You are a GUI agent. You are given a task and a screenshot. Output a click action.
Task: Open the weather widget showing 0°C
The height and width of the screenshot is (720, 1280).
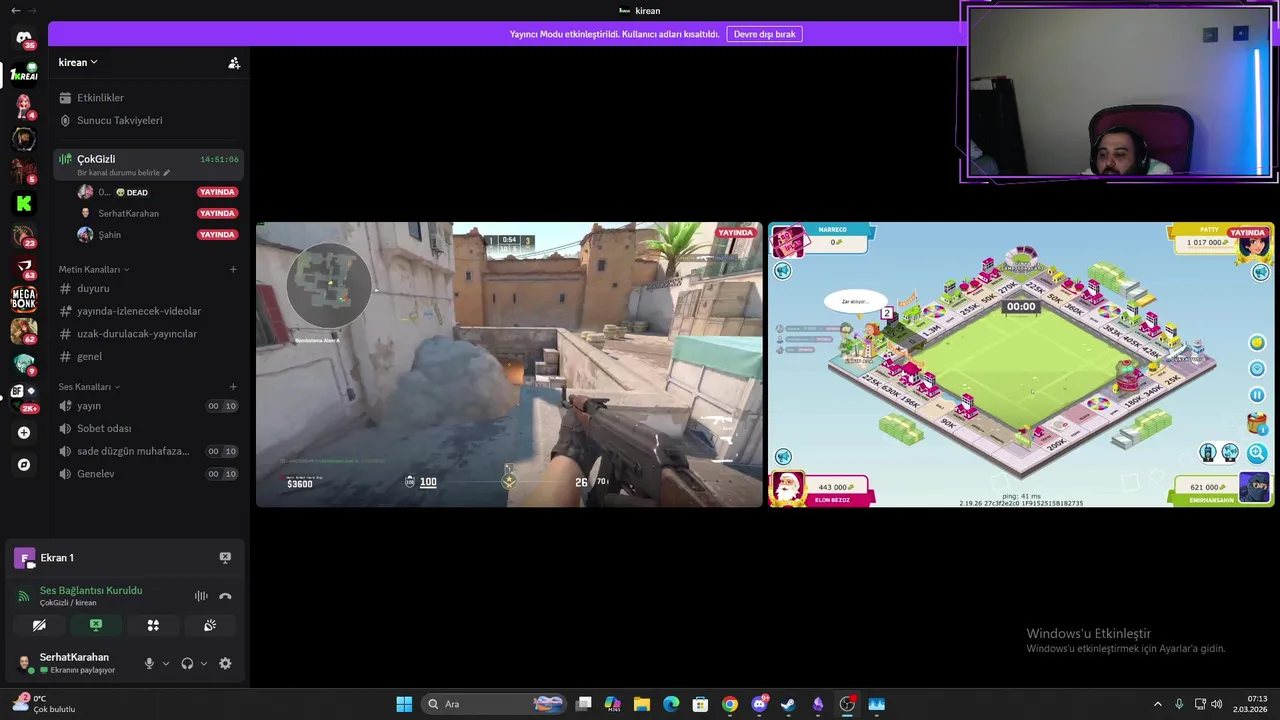[x=43, y=704]
